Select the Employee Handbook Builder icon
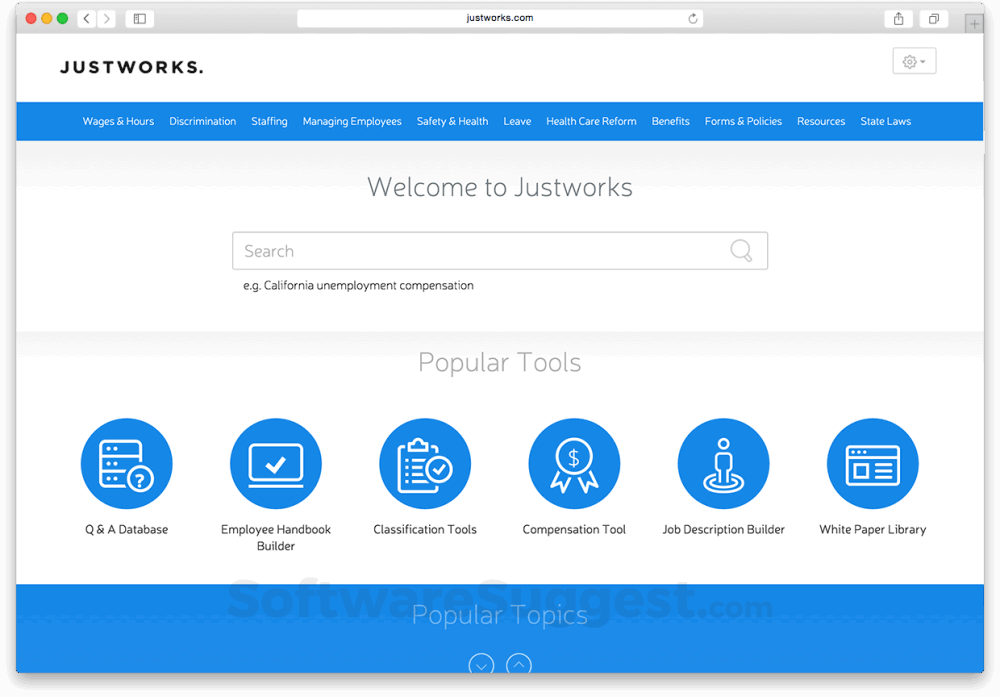The image size is (1000, 697). click(276, 463)
